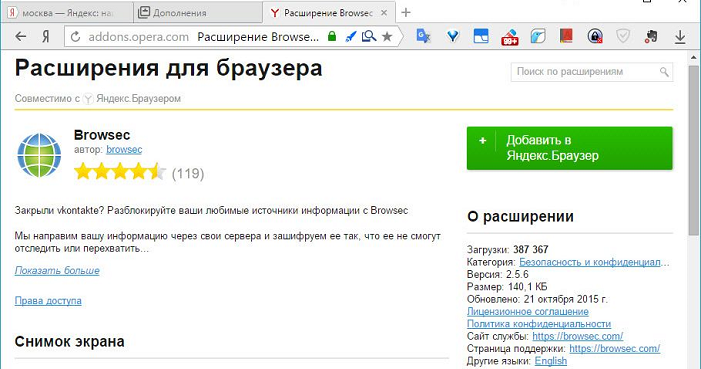The image size is (701, 369).
Task: Open Yandex home via the Я icon
Action: coord(46,36)
